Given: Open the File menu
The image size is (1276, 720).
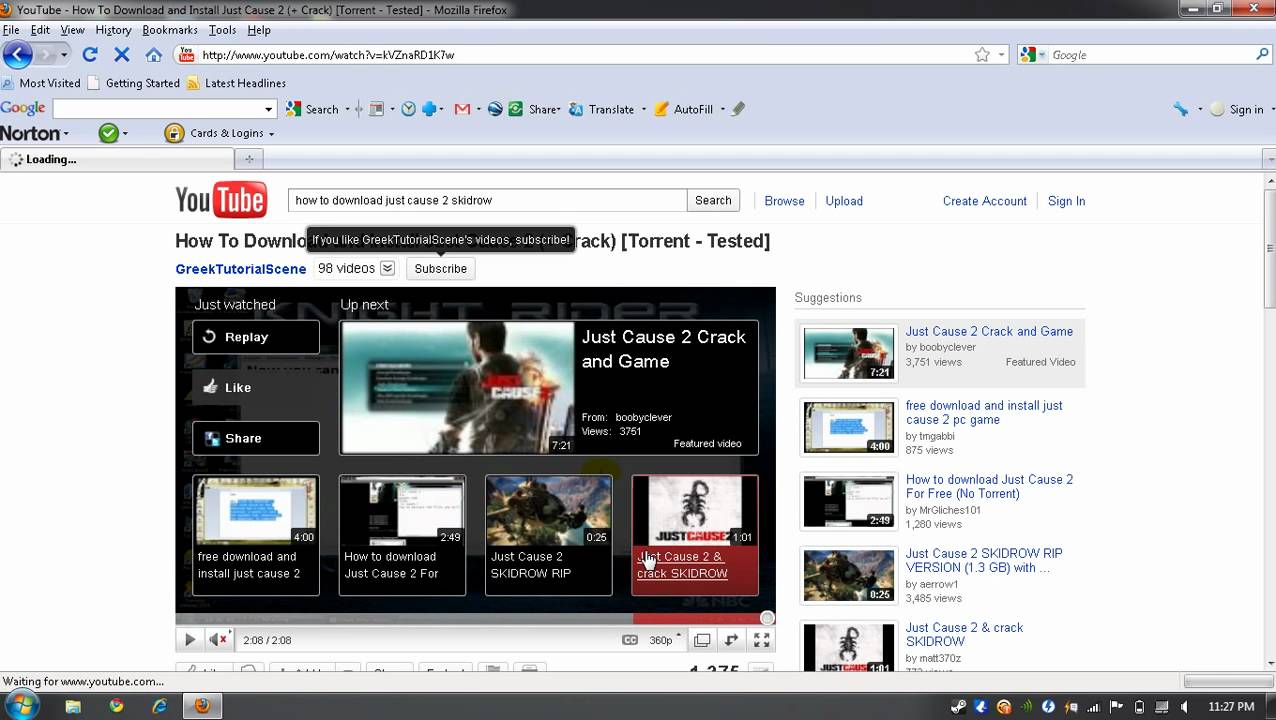Looking at the screenshot, I should coord(11,30).
